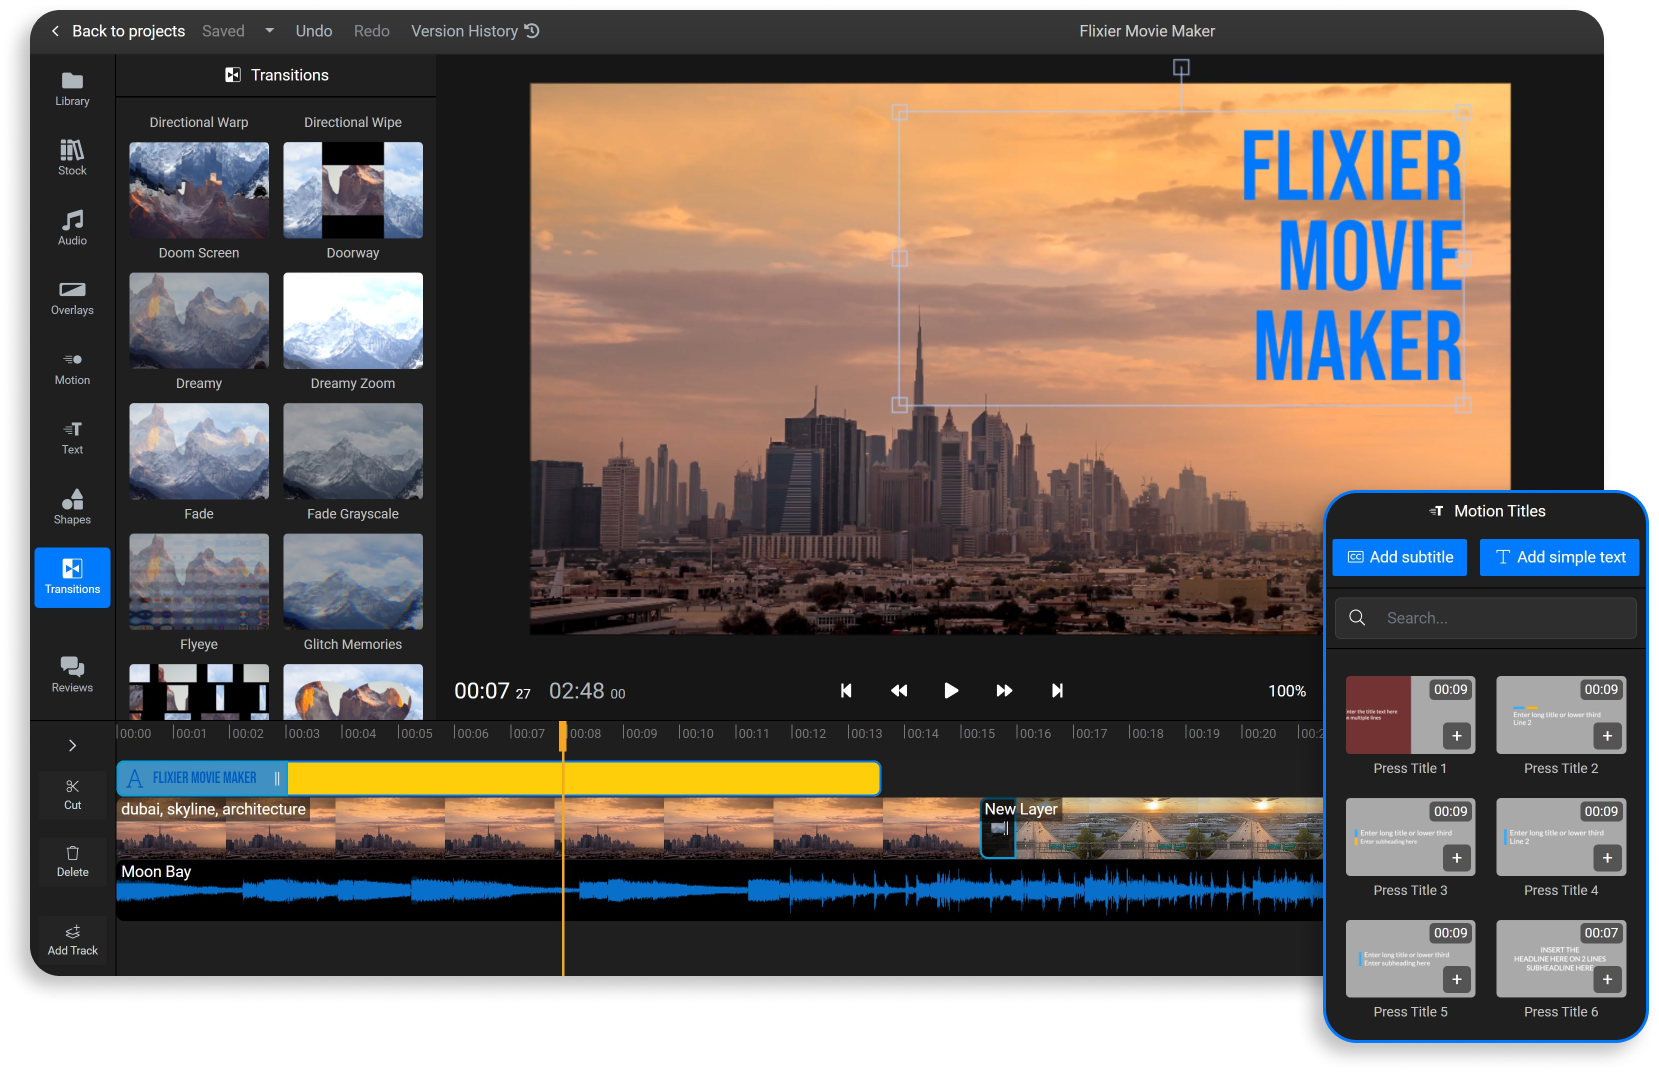Click the 100% playback zoom control
The image size is (1659, 1073).
tap(1287, 690)
